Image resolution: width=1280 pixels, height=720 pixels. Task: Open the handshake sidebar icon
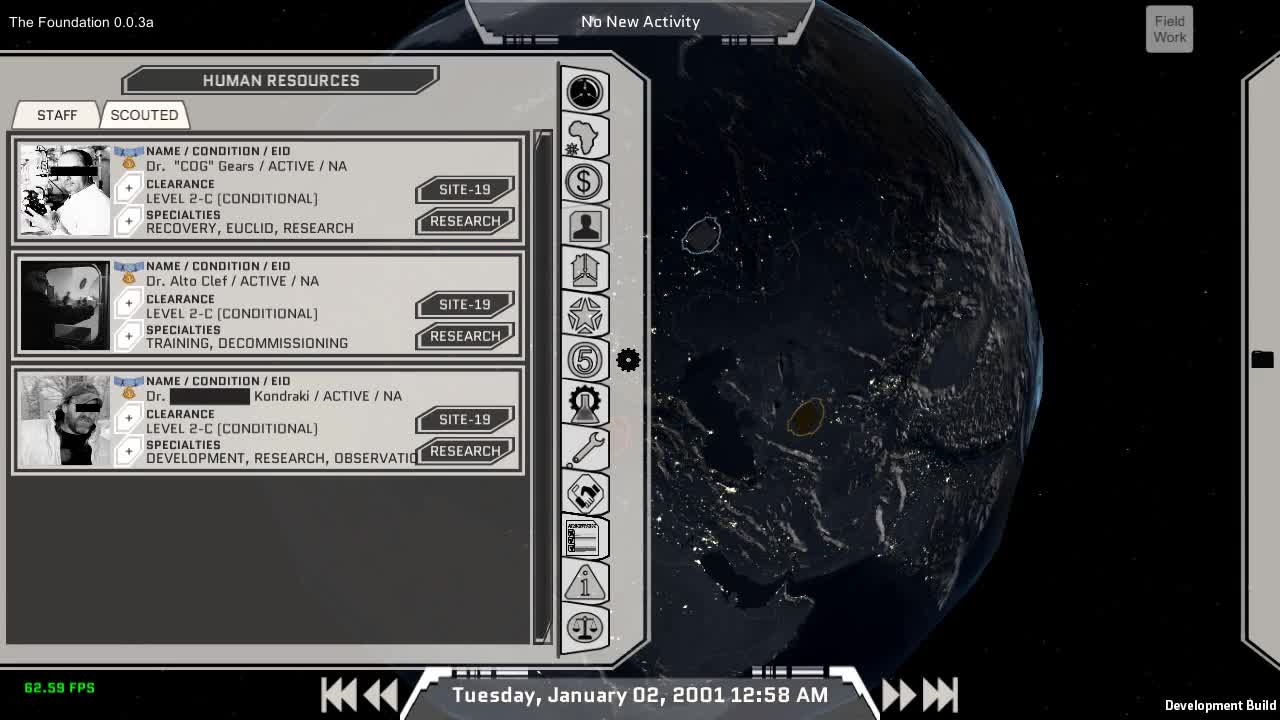click(585, 493)
